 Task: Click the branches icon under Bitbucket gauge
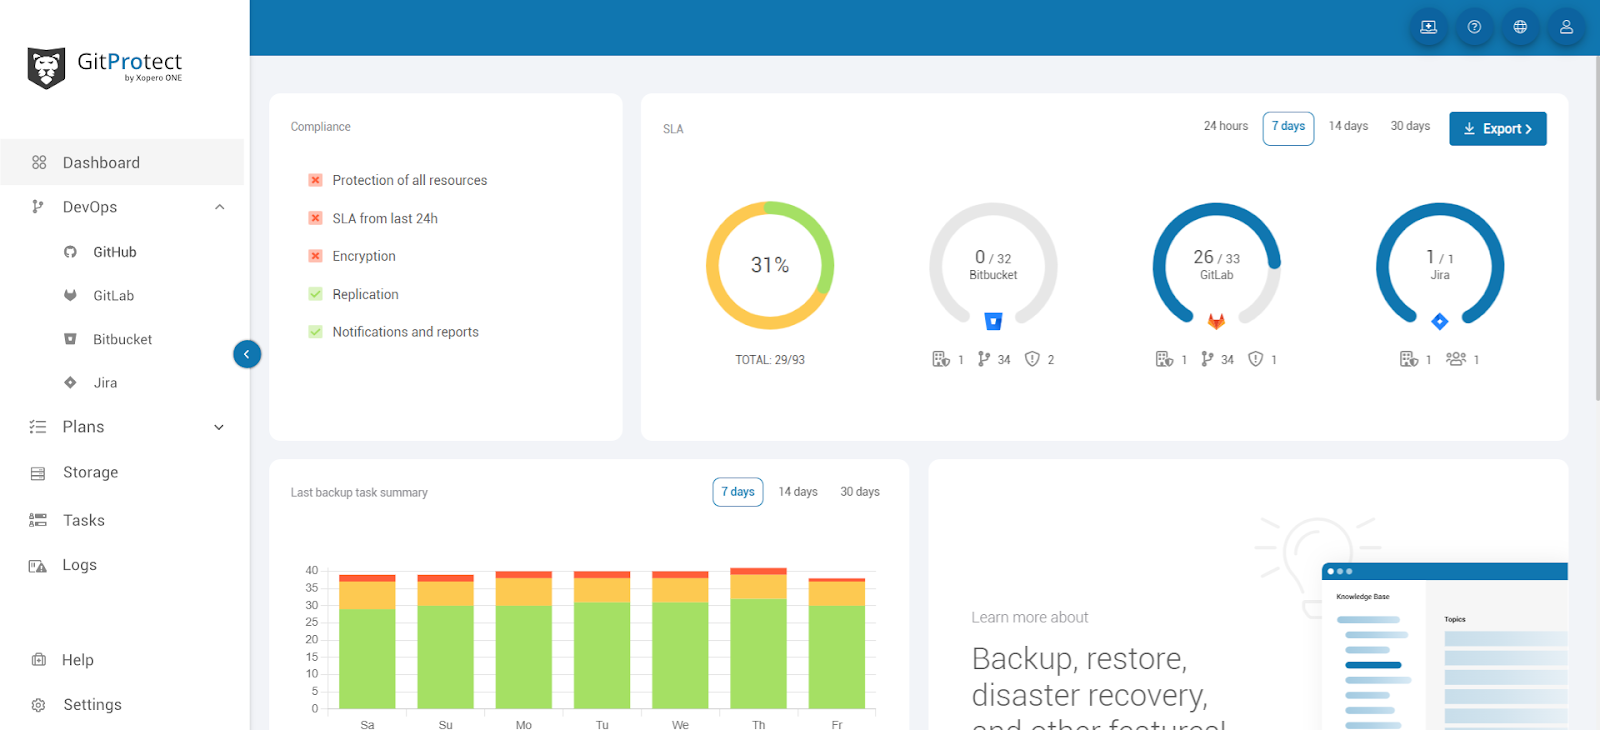[984, 359]
